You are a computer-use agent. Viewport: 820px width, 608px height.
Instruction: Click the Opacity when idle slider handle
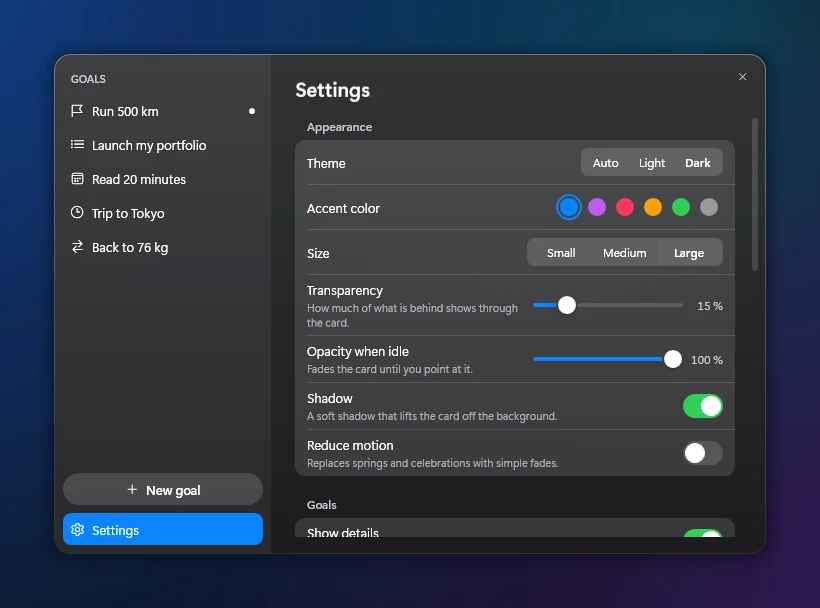click(673, 359)
